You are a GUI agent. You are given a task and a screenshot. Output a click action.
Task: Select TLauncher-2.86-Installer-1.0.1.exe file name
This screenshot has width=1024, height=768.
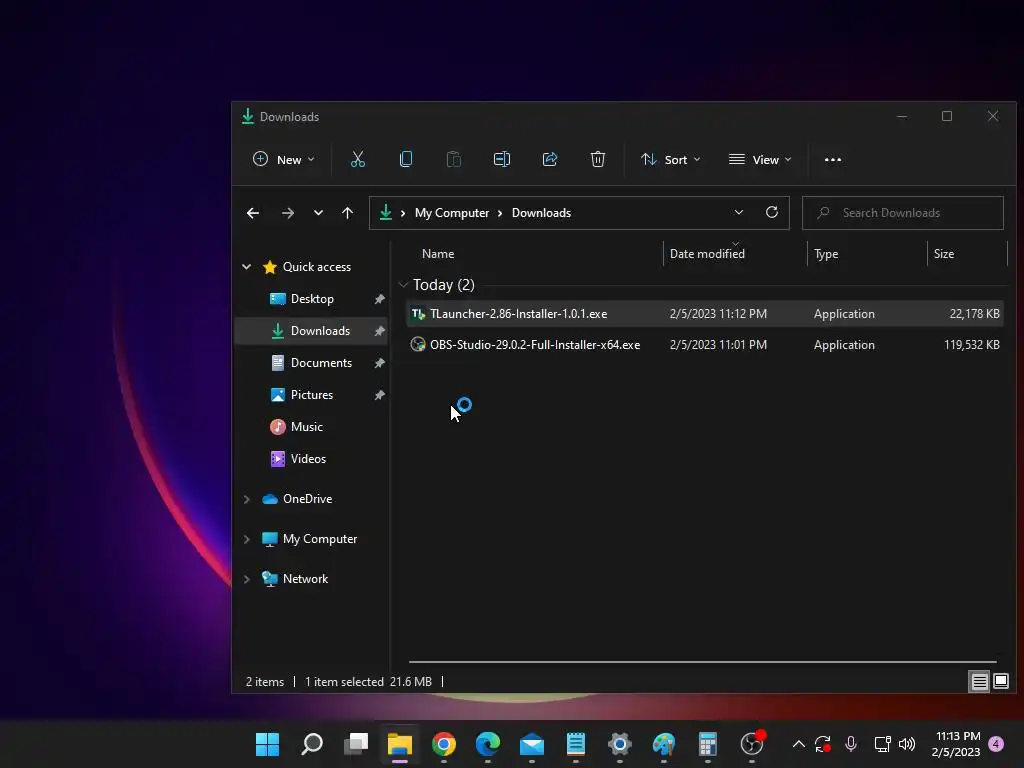[519, 314]
